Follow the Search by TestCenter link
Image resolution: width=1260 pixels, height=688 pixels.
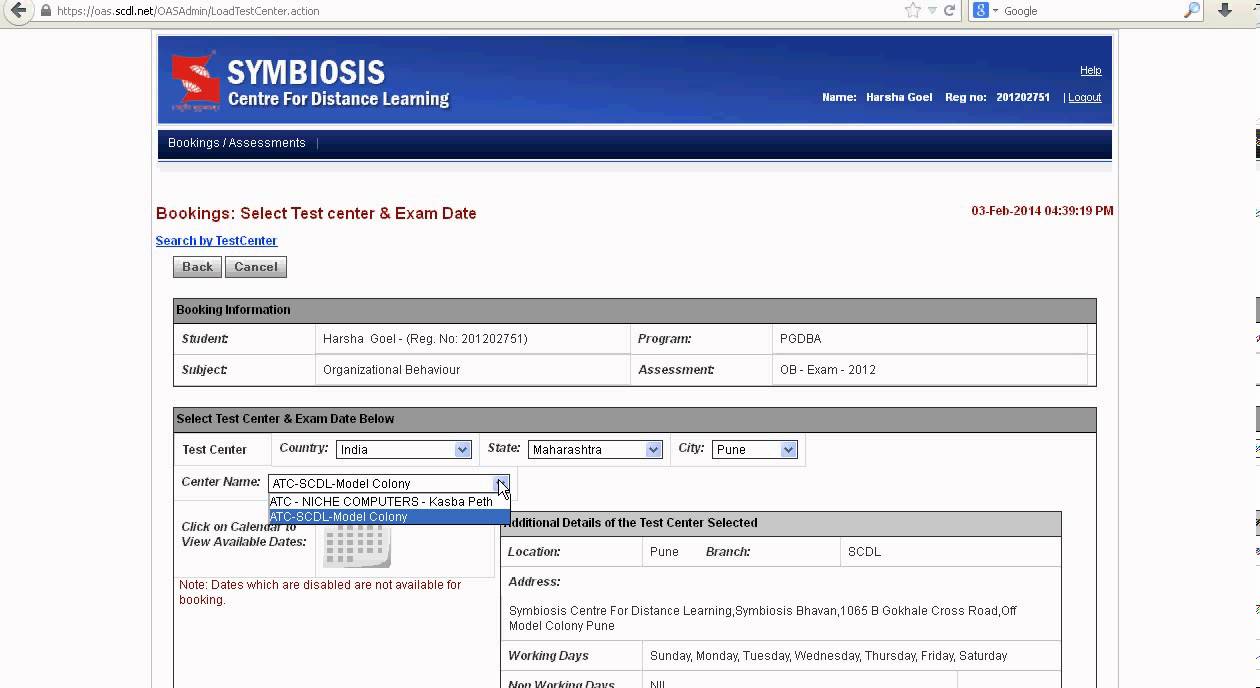(x=216, y=241)
